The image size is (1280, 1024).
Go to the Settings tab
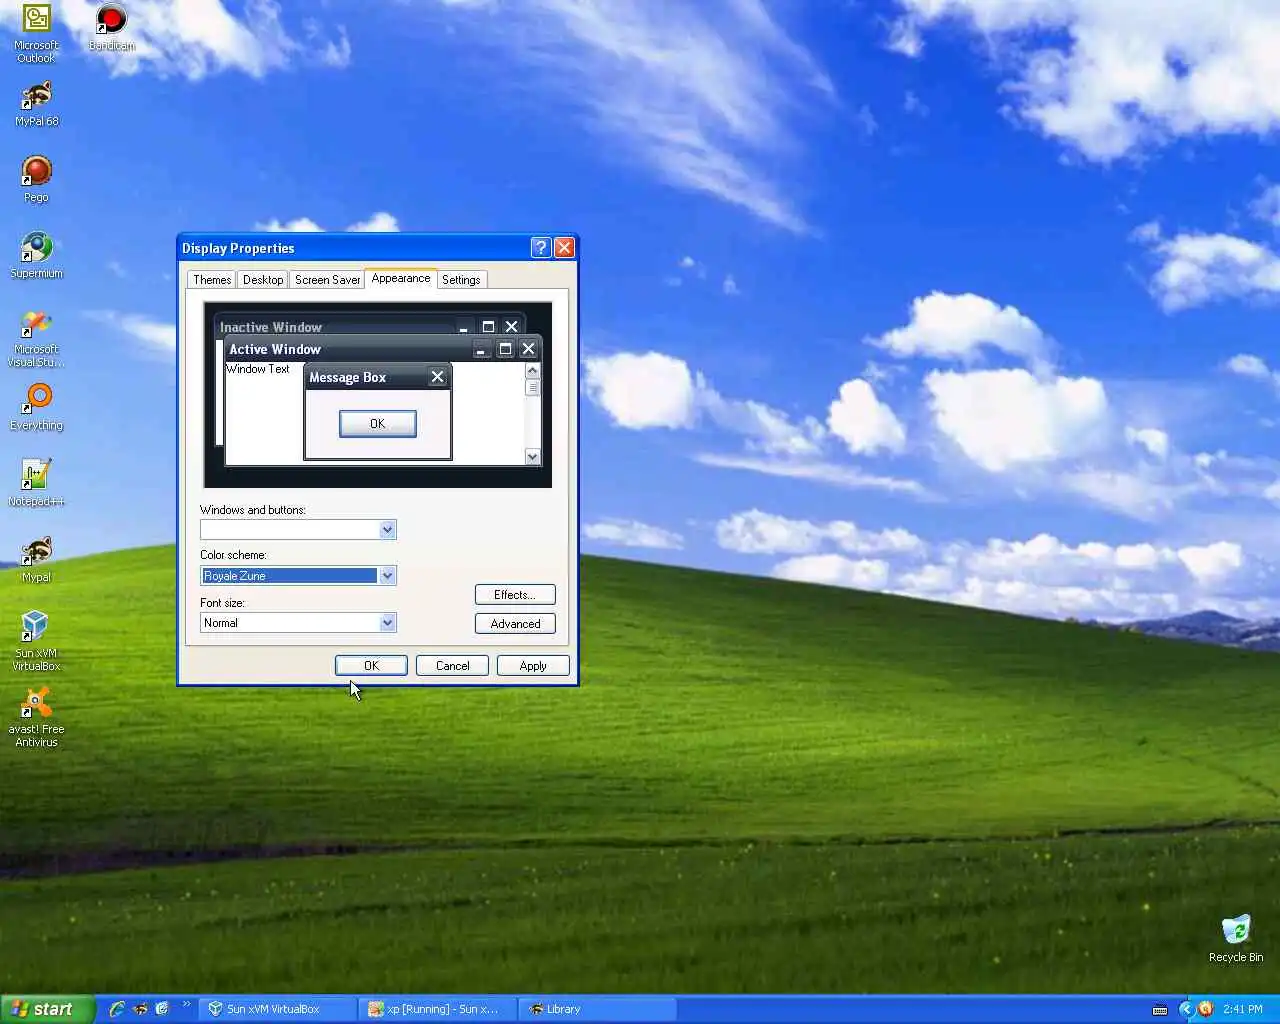(461, 280)
